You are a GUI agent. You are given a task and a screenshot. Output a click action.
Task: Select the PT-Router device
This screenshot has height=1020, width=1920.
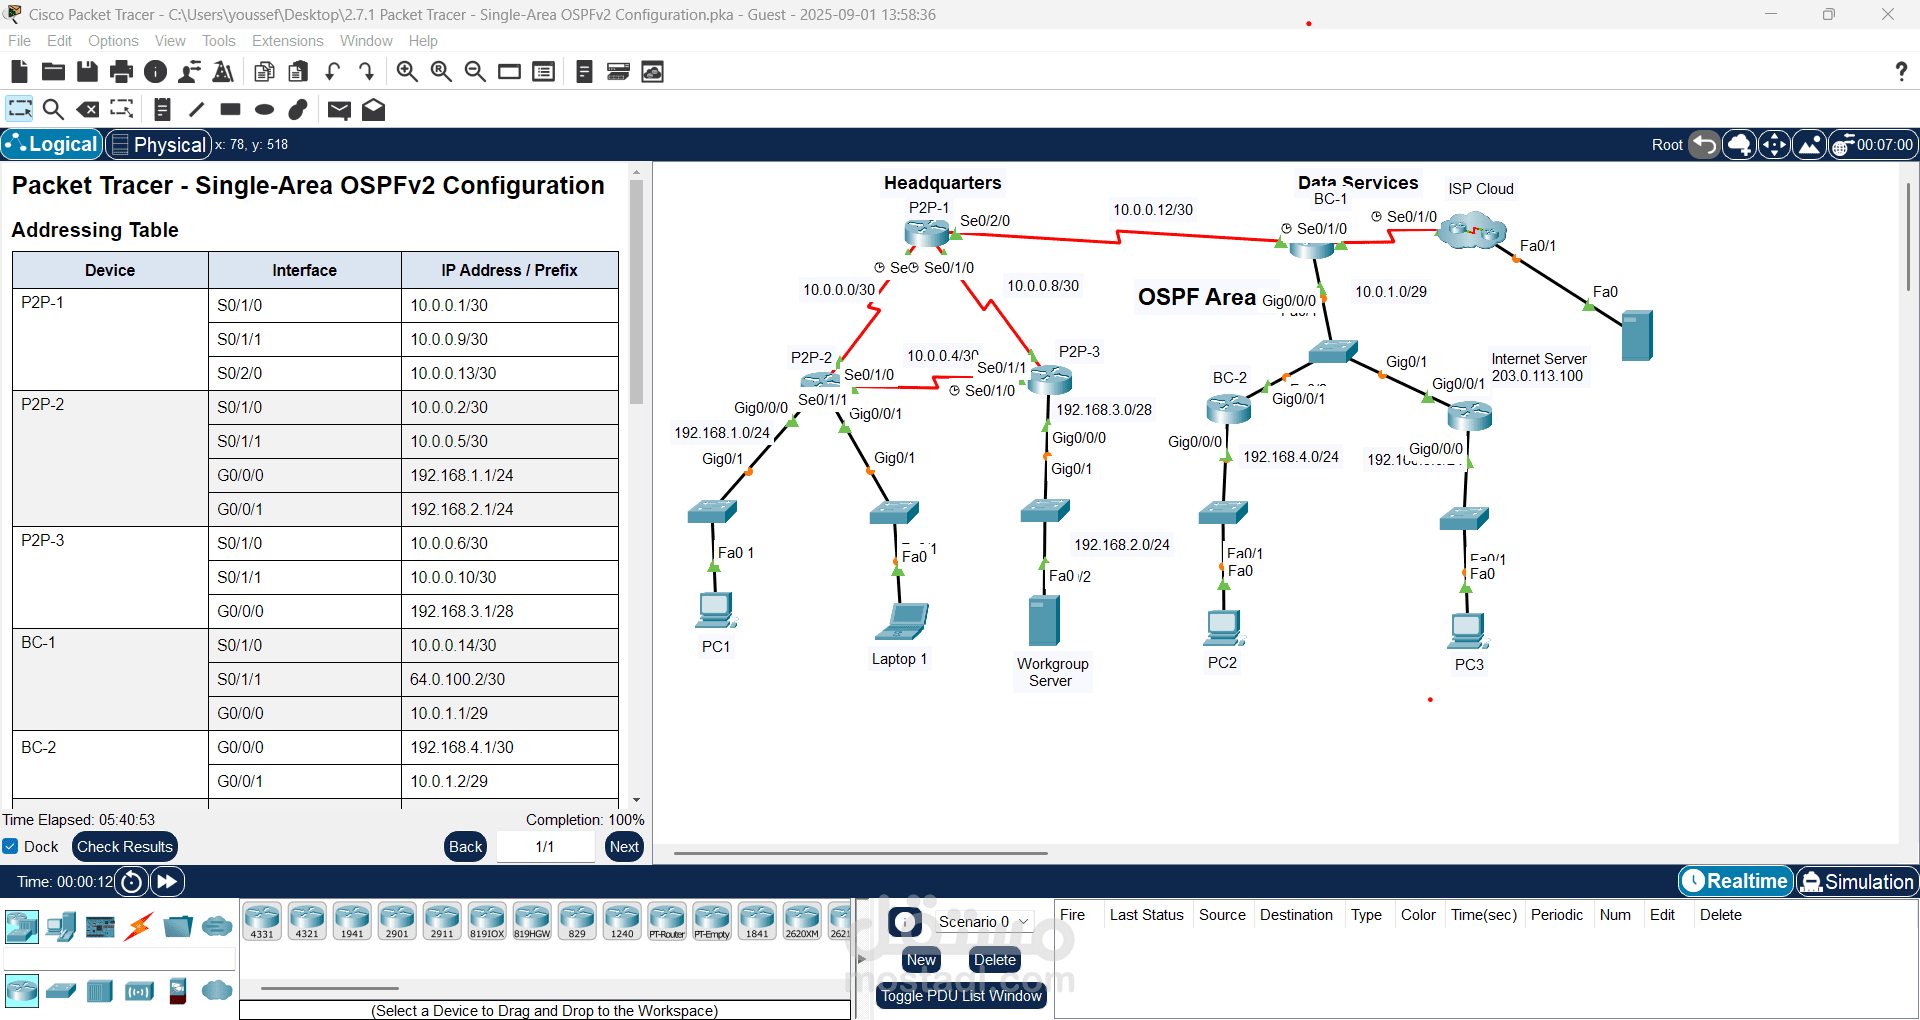[x=667, y=922]
